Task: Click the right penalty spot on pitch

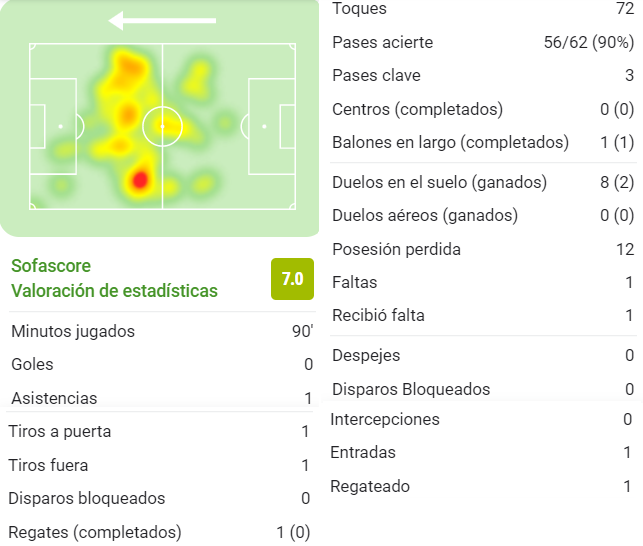Action: tap(264, 126)
